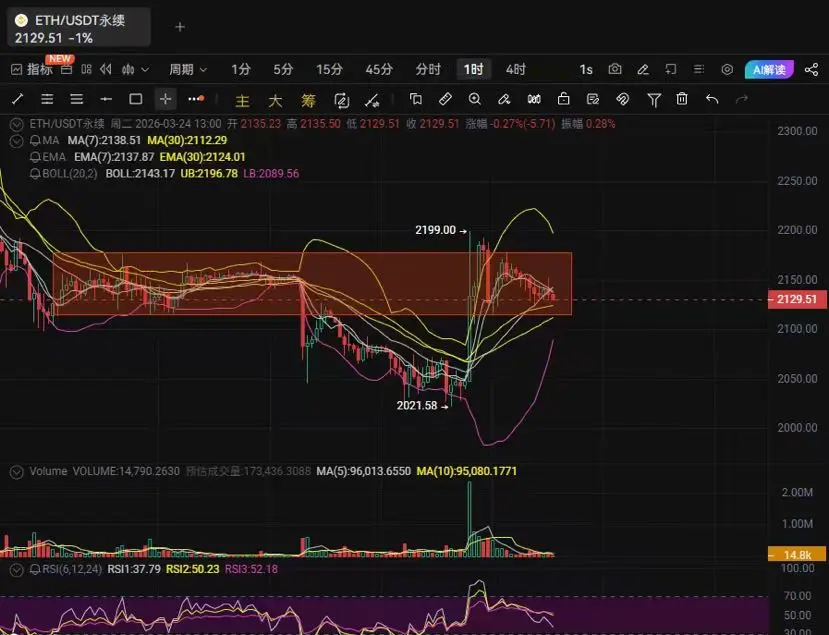
Task: Open the 指标 indicators panel
Action: 32,69
